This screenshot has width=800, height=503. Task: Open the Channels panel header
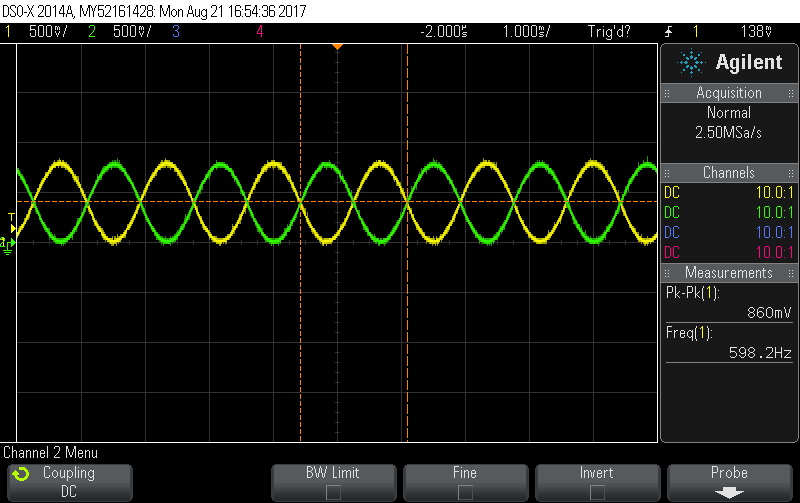coord(729,172)
